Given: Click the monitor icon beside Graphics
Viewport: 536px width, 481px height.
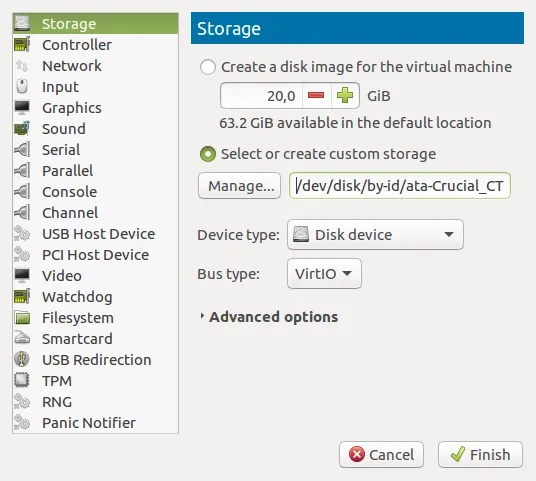Looking at the screenshot, I should [x=22, y=107].
